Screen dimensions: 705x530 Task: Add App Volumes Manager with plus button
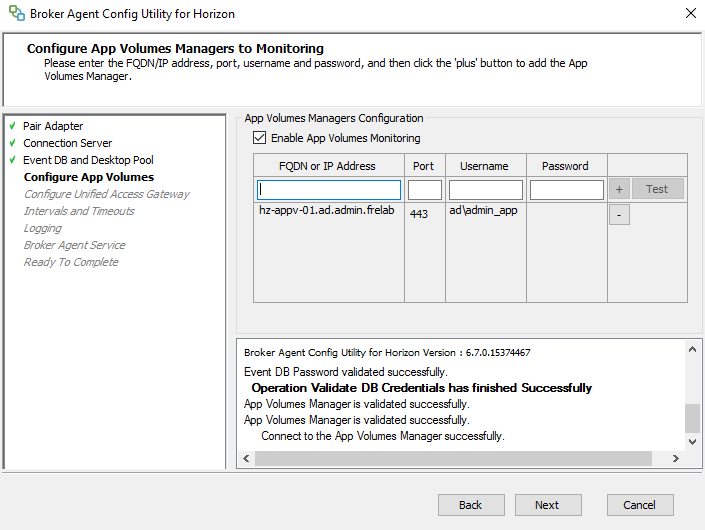pyautogui.click(x=619, y=189)
